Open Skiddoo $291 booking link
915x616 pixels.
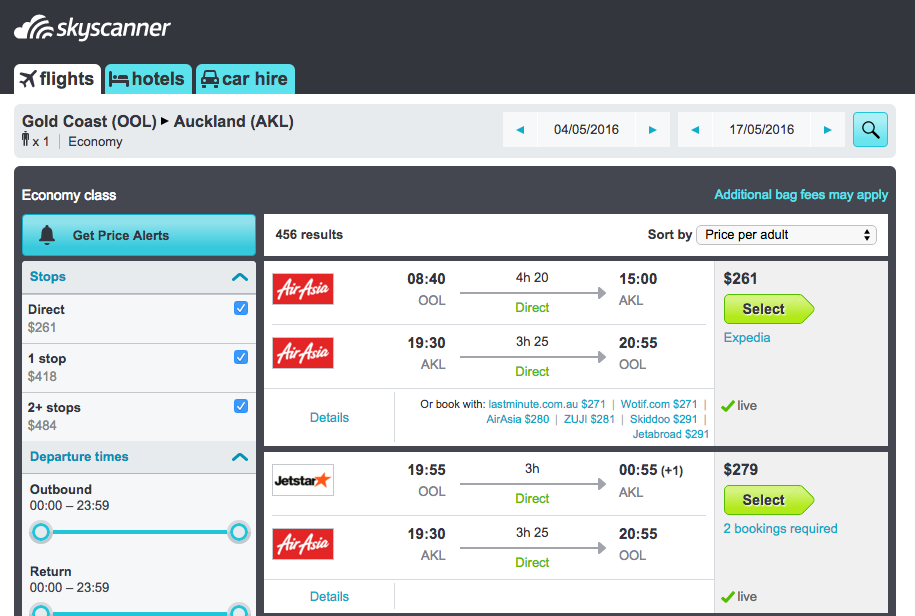(663, 419)
